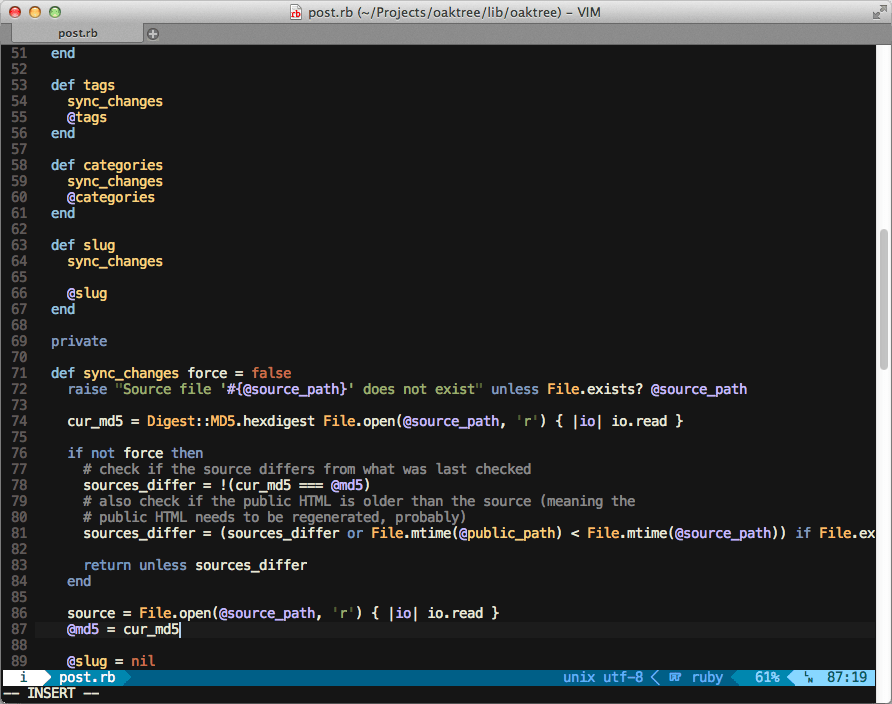Click the insert mode 'i' indicator in statusline
This screenshot has height=704, width=892.
point(23,677)
